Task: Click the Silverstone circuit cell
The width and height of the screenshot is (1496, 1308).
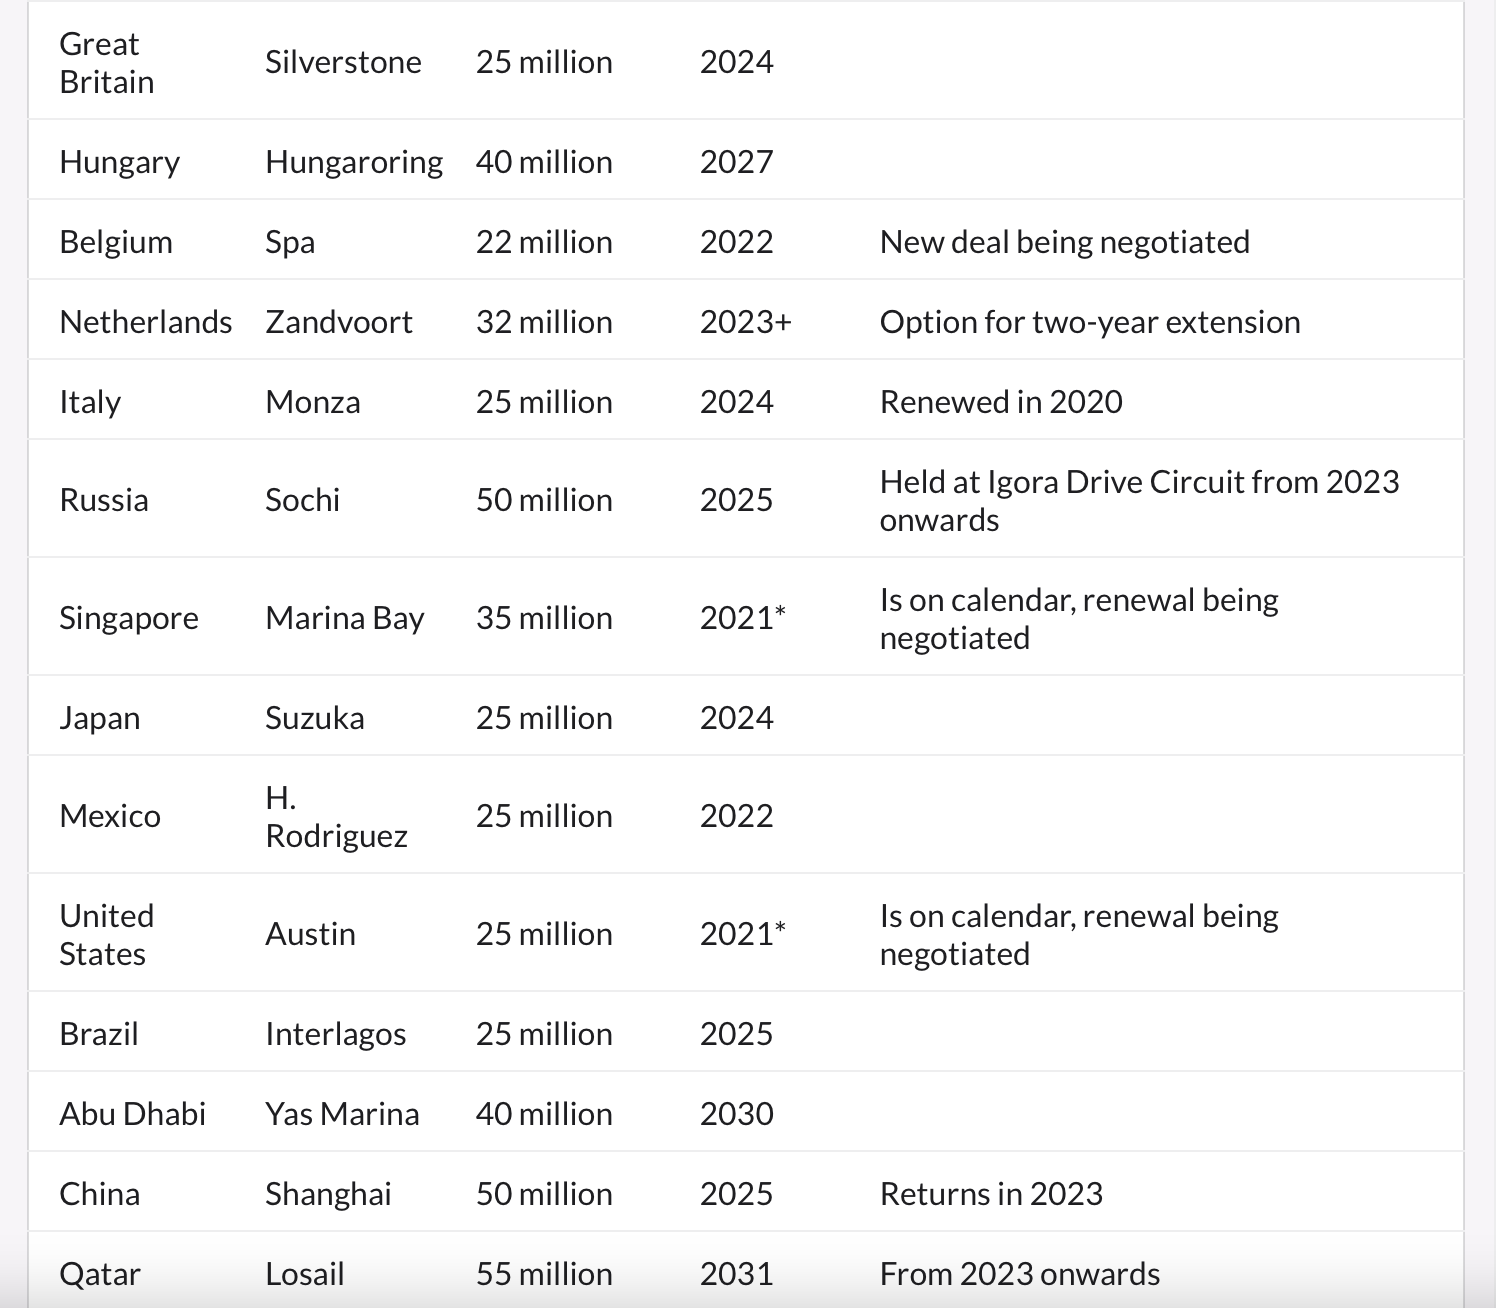Action: tap(343, 62)
